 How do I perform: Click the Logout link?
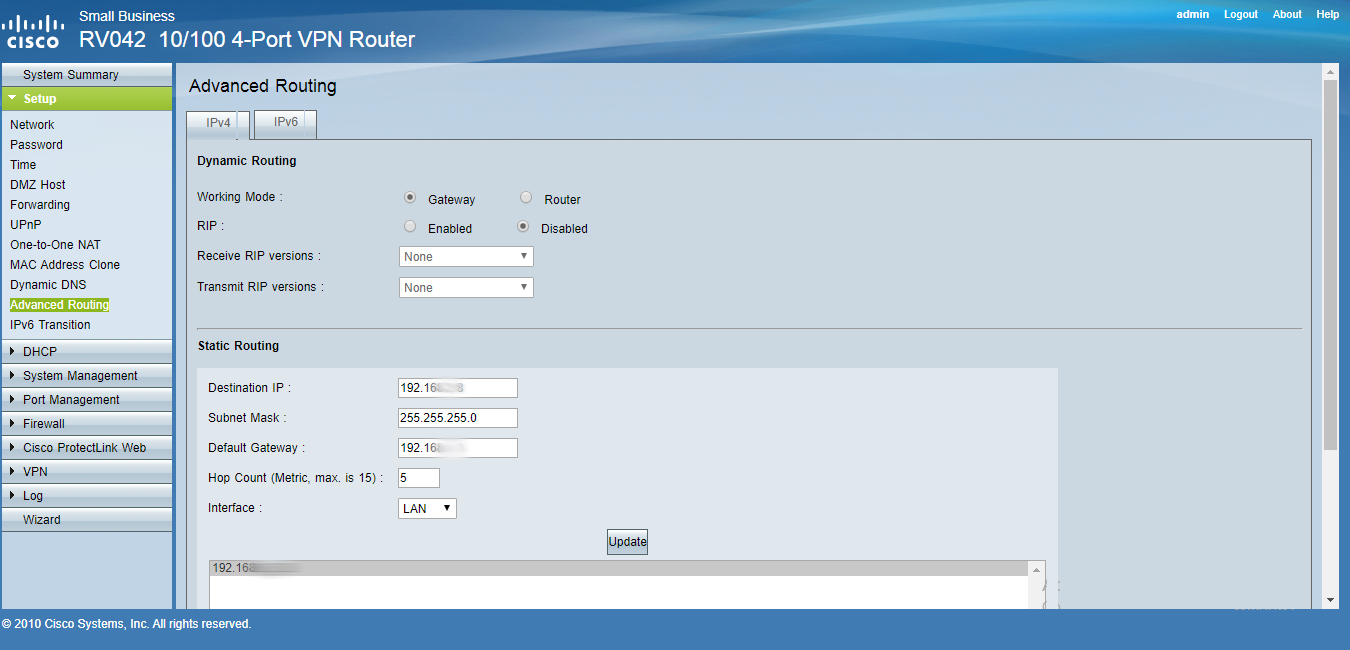(1241, 15)
